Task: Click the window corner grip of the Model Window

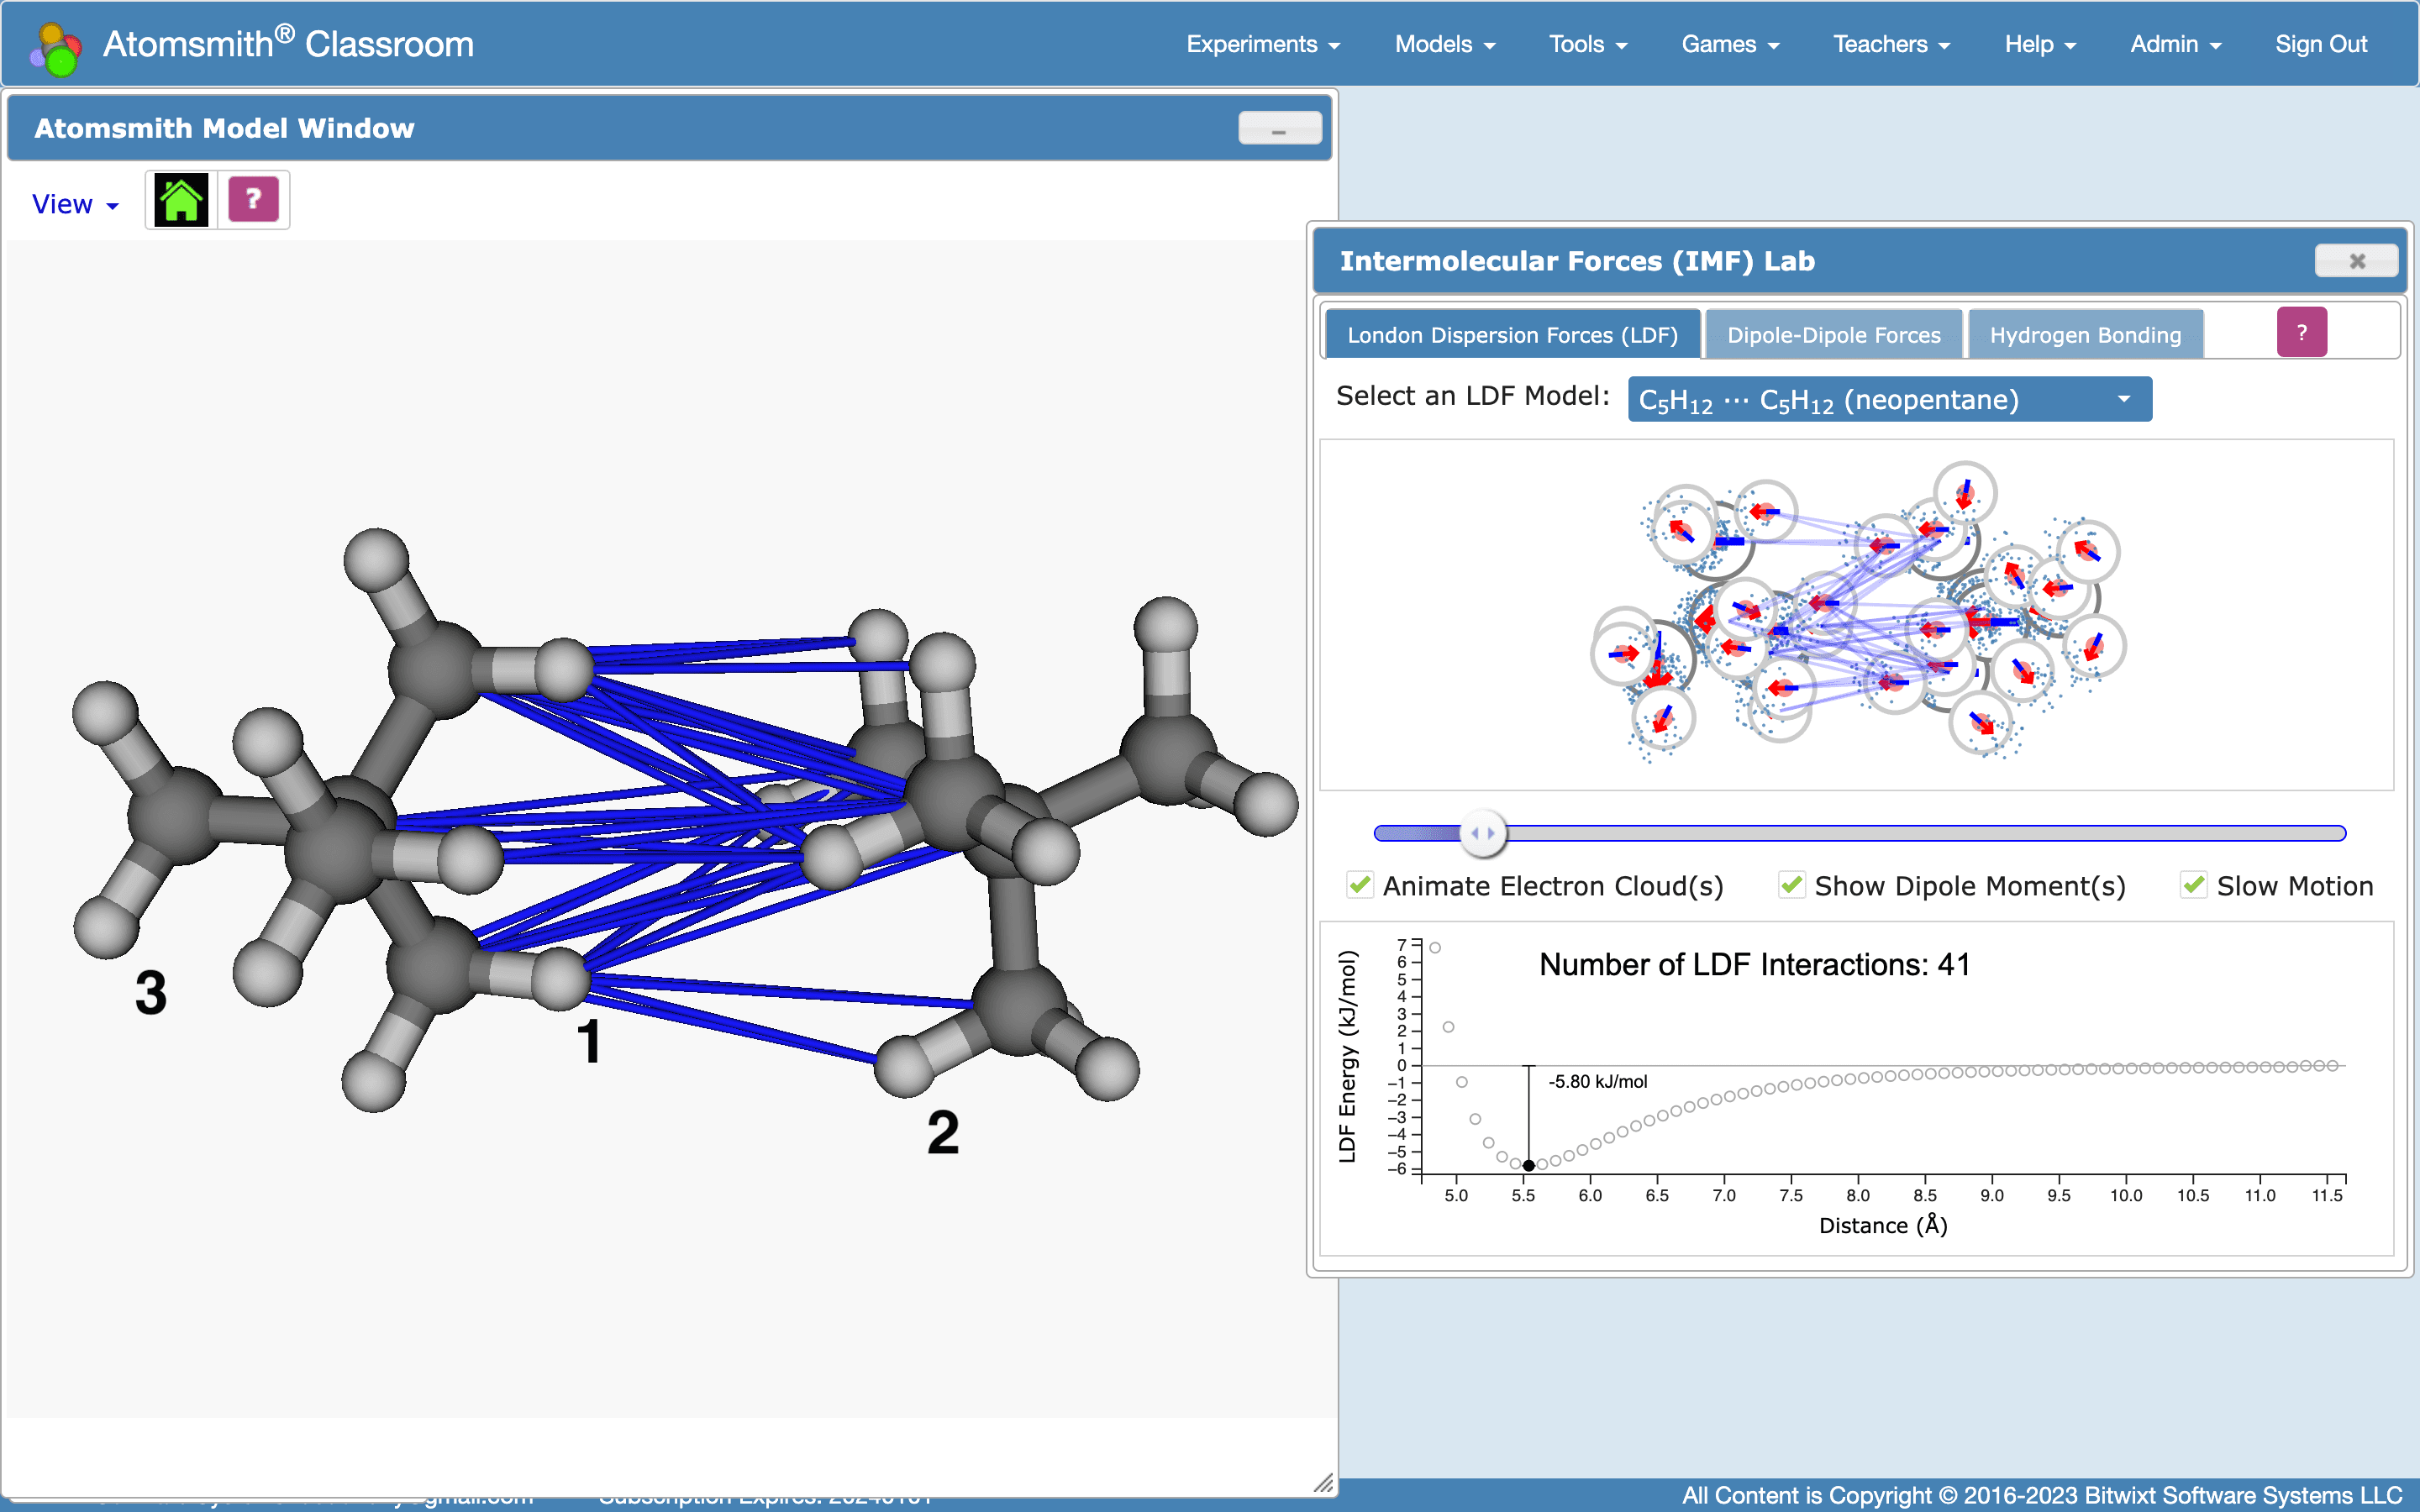Action: pos(1323,1483)
